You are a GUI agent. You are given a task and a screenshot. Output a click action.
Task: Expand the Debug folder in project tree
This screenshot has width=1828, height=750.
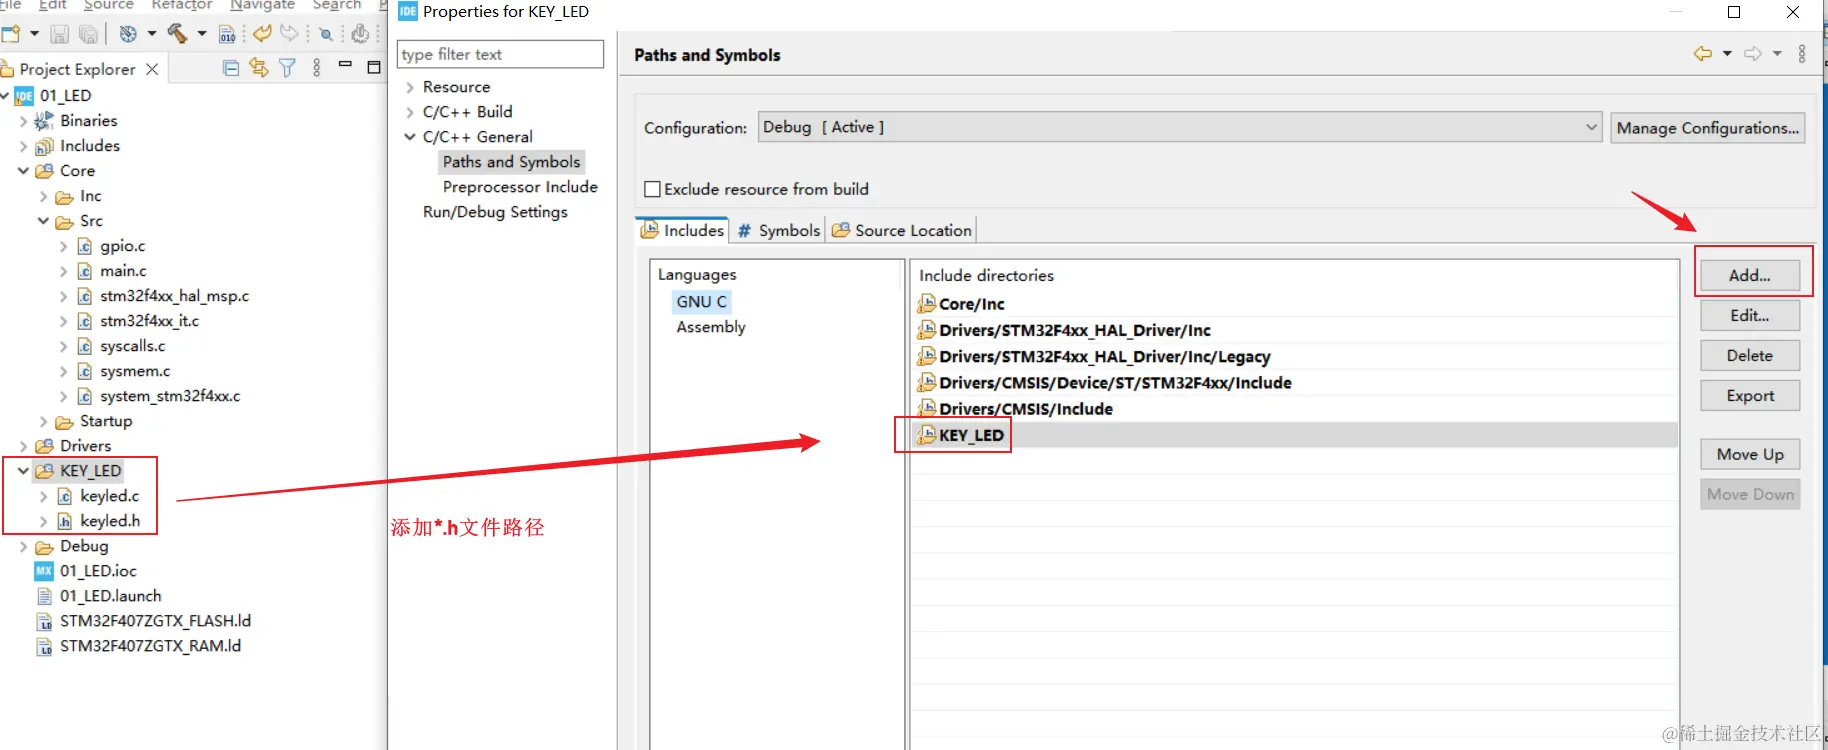[23, 546]
